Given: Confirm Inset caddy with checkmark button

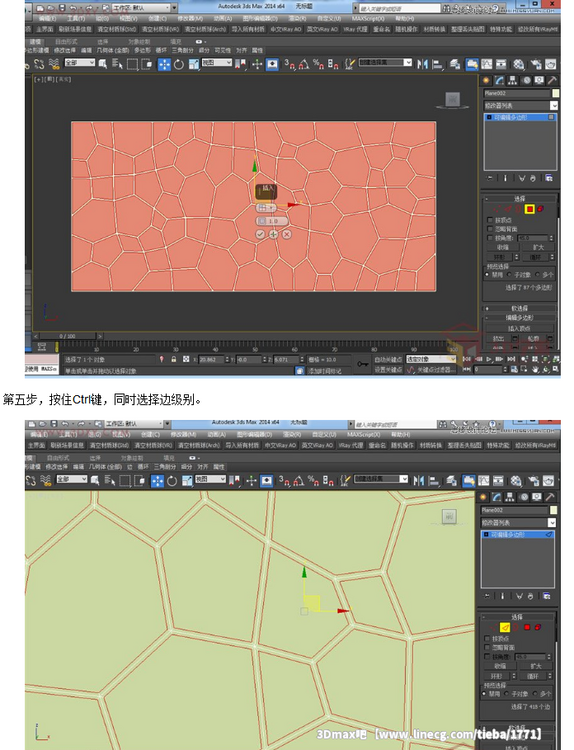Looking at the screenshot, I should click(x=260, y=234).
